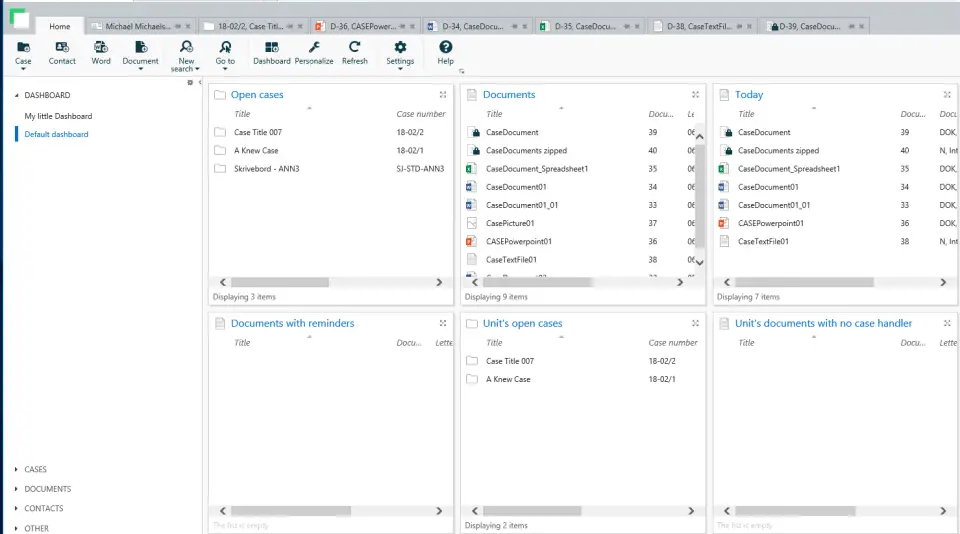Maximize the Today widget
Image resolution: width=960 pixels, height=534 pixels.
point(947,94)
